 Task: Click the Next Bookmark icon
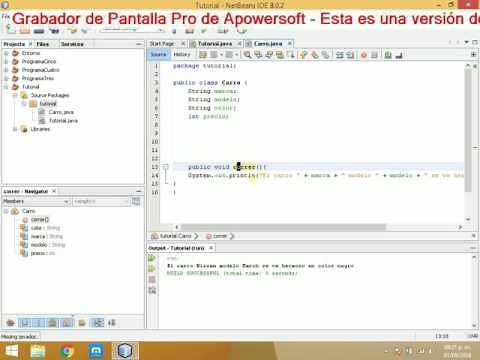315,55
